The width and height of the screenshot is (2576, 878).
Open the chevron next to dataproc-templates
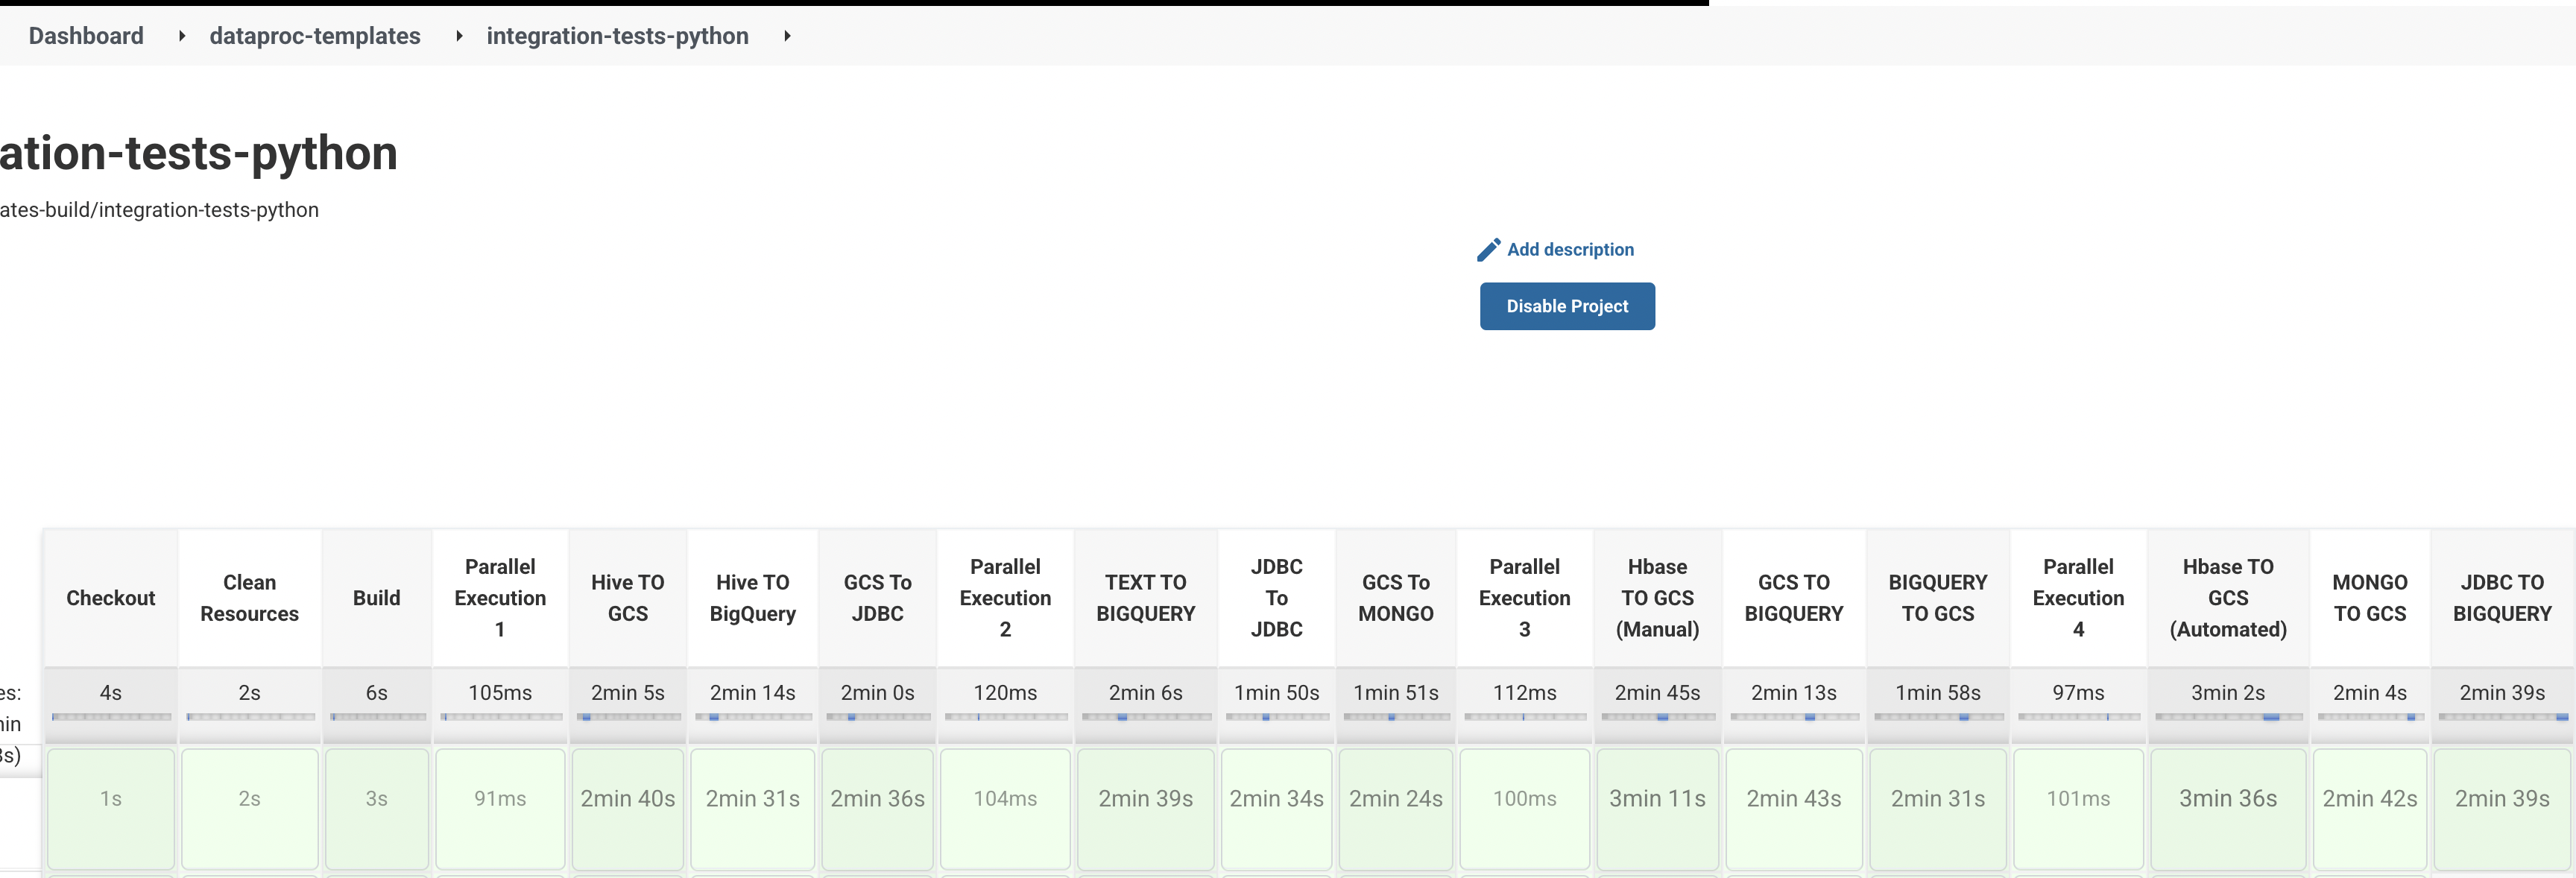tap(458, 36)
